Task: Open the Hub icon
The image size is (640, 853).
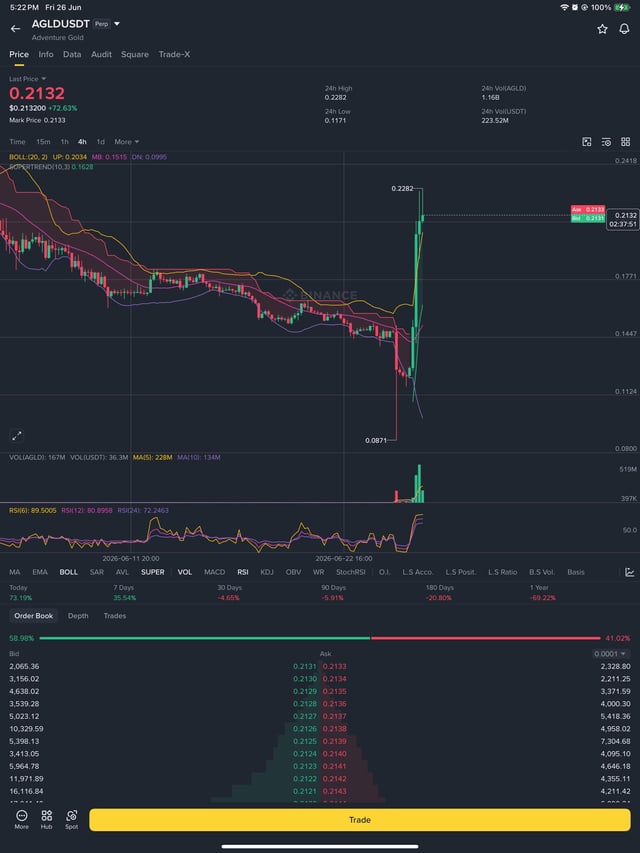Action: coord(47,819)
